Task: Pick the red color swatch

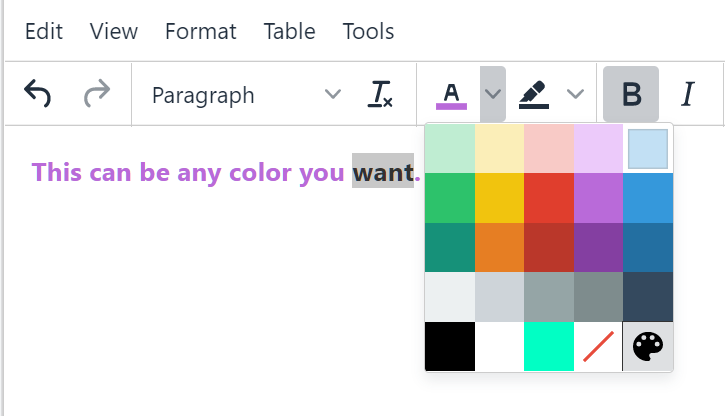Action: 549,197
